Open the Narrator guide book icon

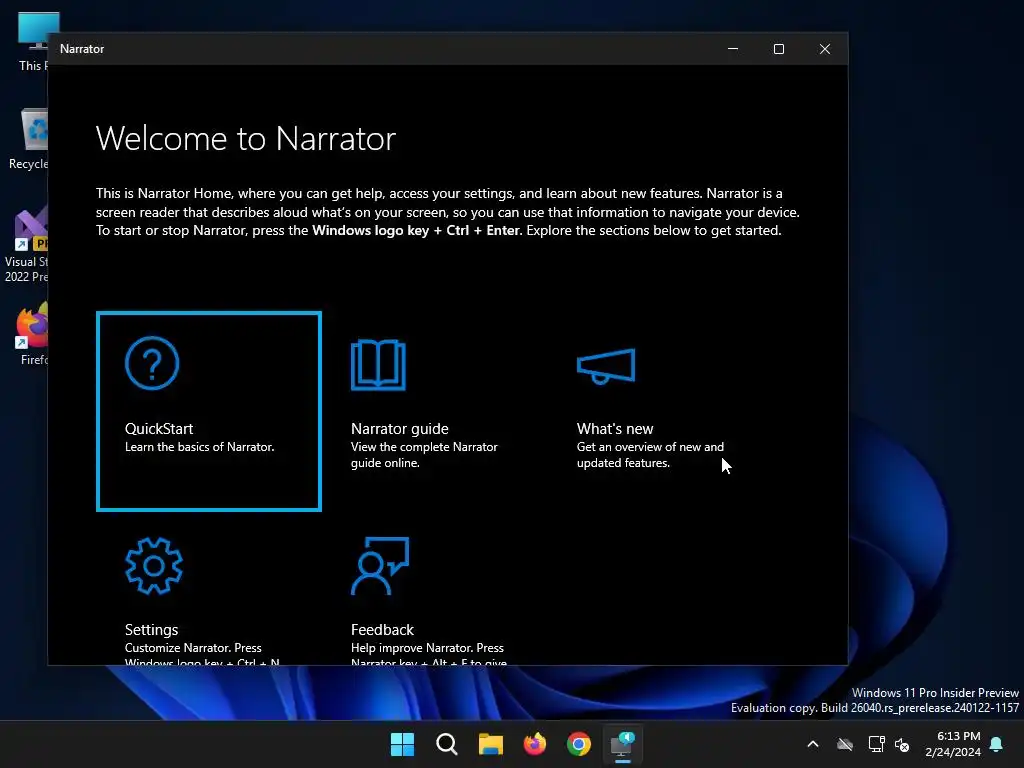click(378, 364)
